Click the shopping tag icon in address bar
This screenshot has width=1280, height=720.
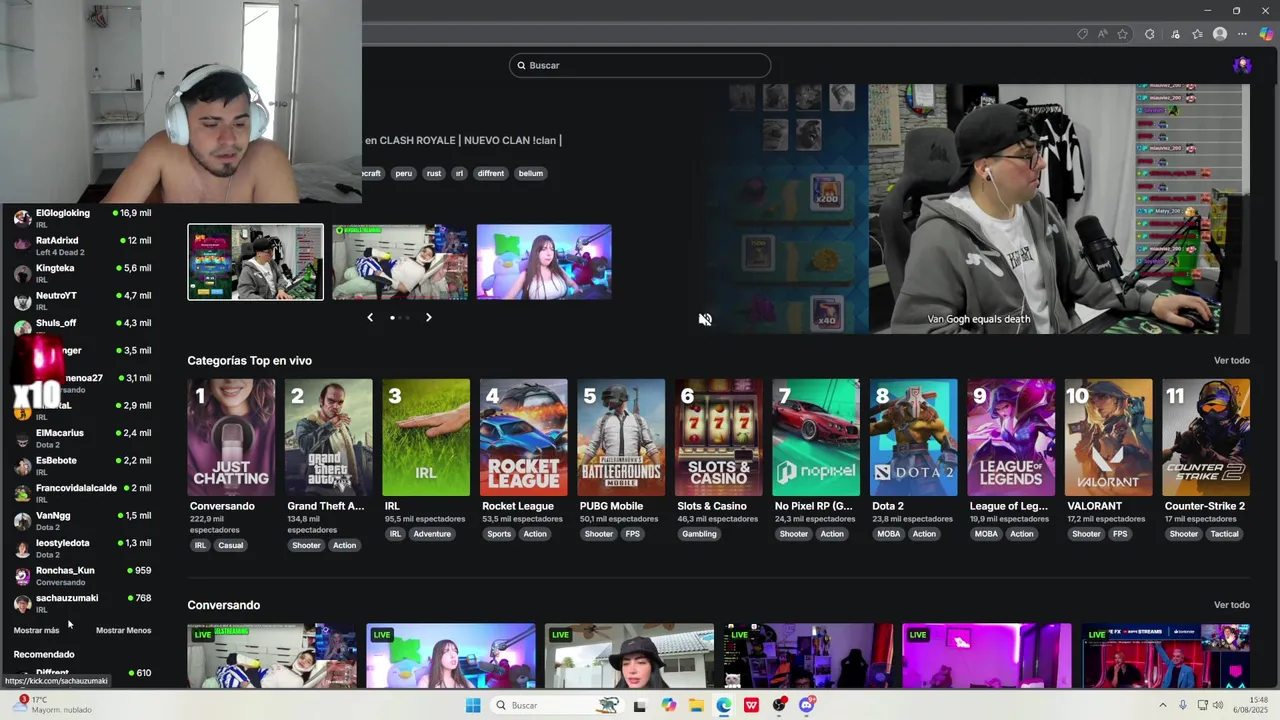[x=1082, y=34]
